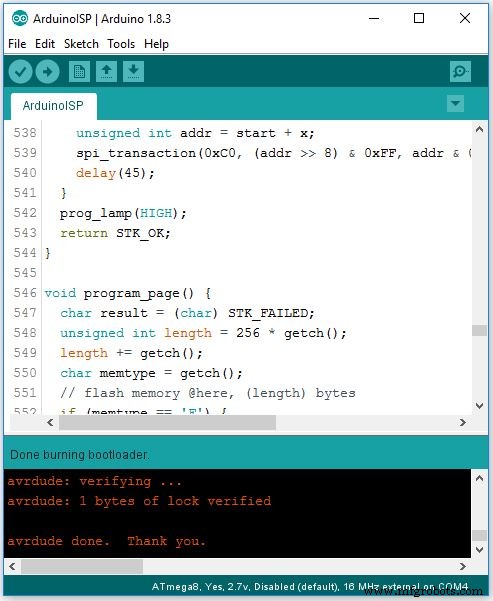Click the editor scroll-down arrow
493x601 pixels.
(479, 406)
